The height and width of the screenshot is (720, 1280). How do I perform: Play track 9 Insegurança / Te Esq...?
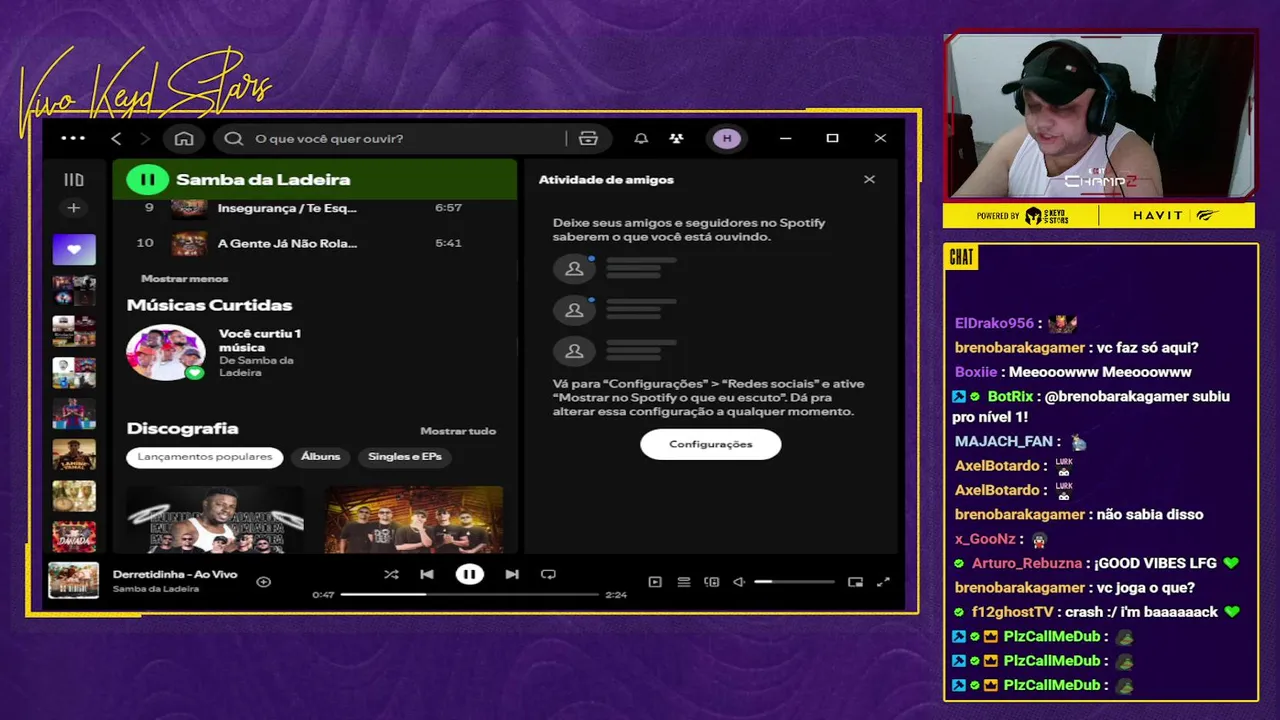[x=314, y=208]
